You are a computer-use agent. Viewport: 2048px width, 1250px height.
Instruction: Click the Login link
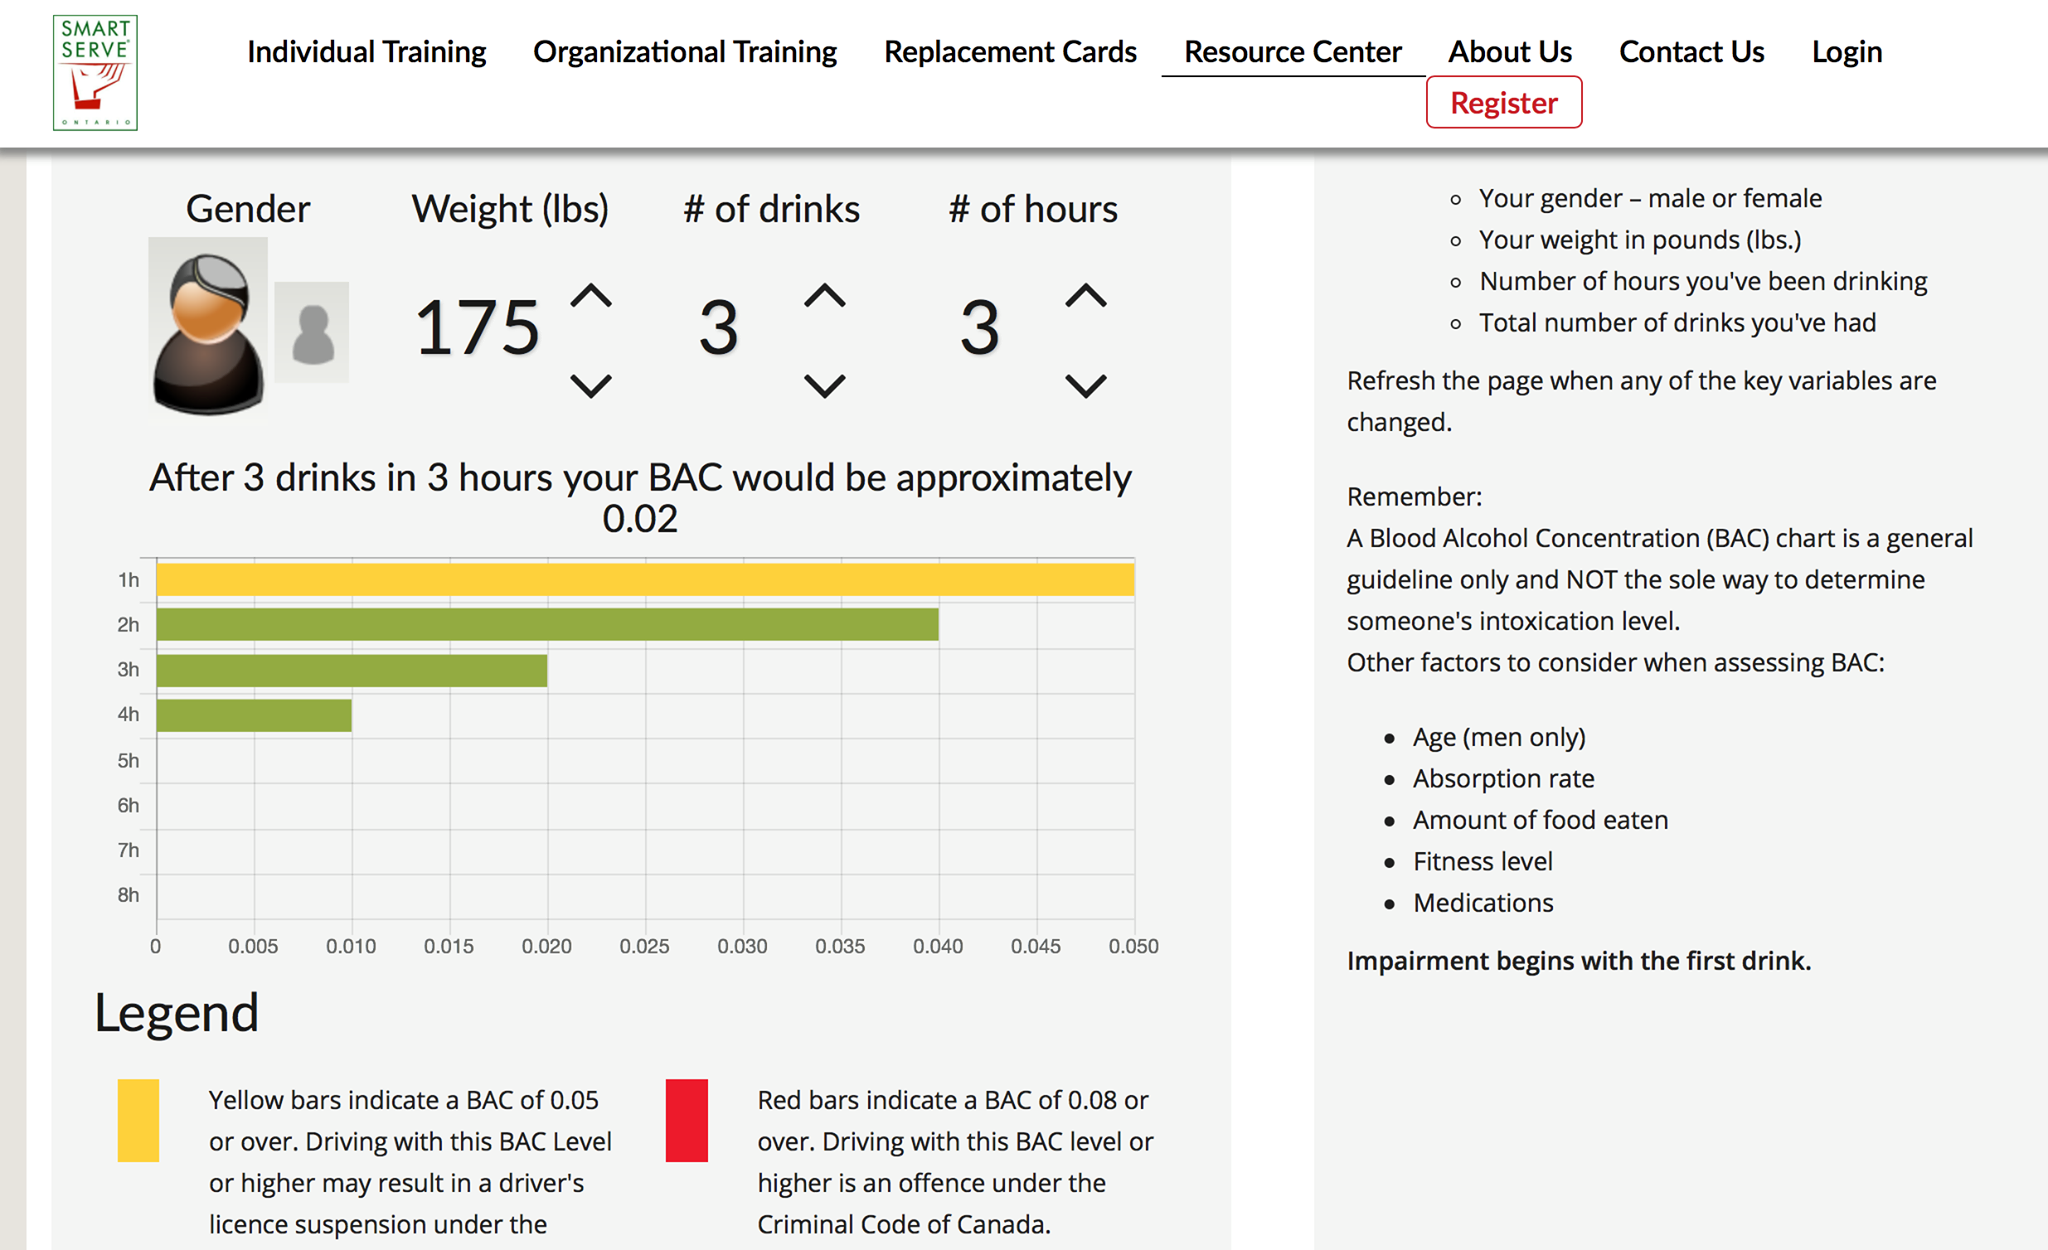pyautogui.click(x=1847, y=51)
